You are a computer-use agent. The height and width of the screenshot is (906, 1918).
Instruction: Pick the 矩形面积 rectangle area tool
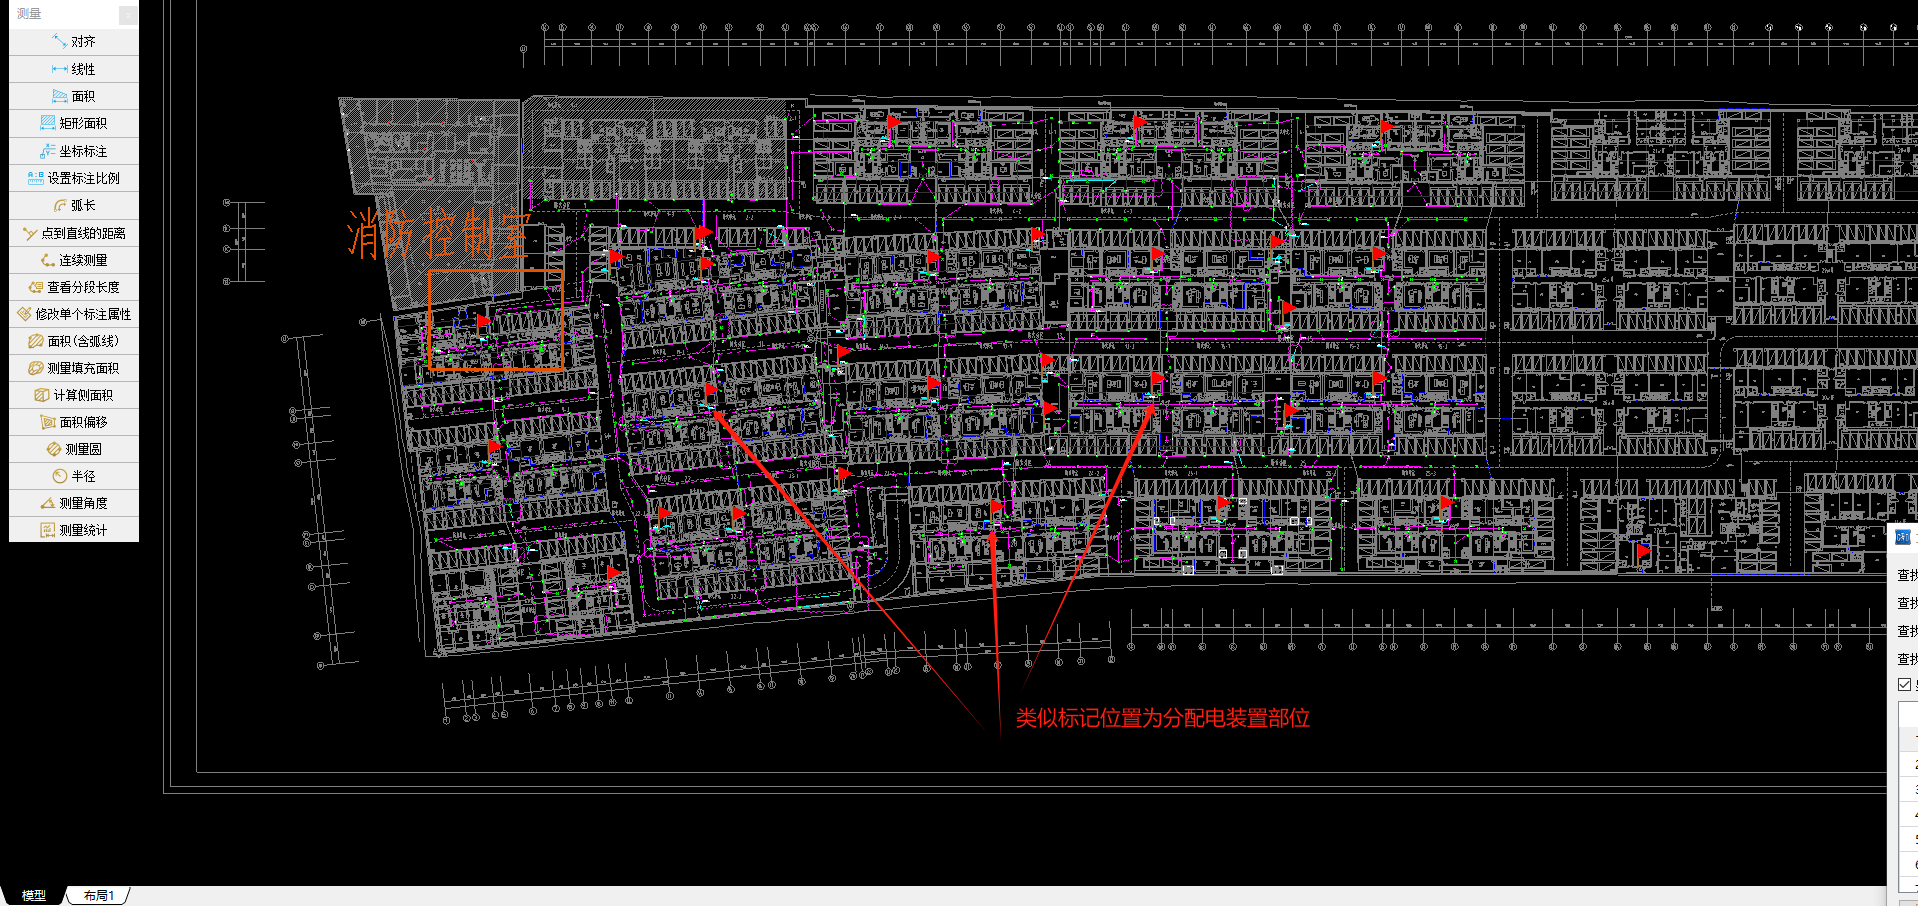point(74,123)
